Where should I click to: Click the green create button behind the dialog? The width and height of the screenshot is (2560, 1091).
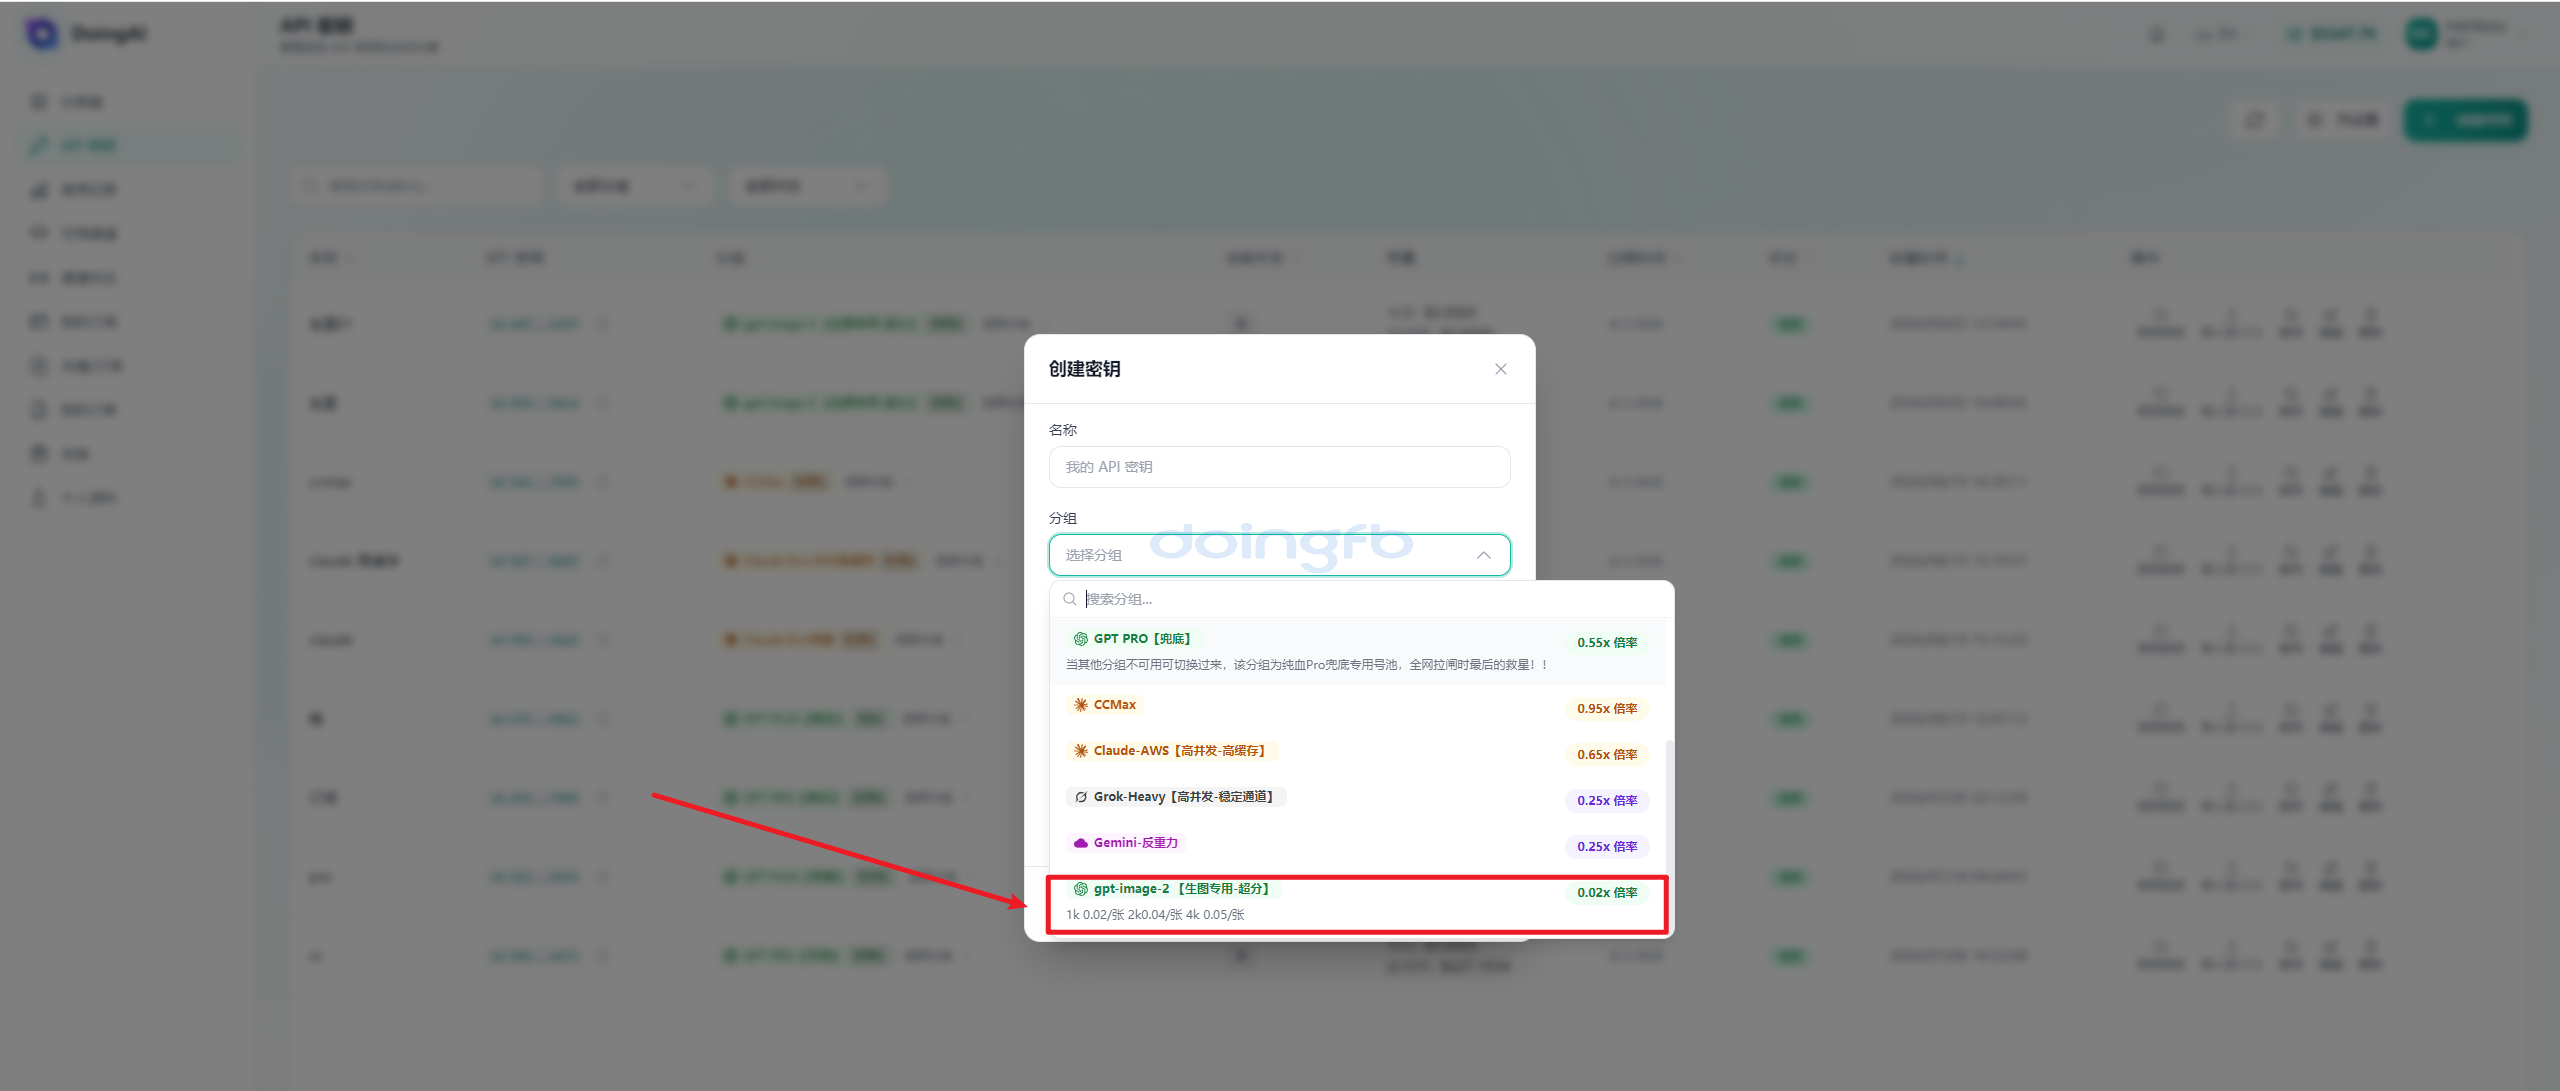click(2465, 121)
